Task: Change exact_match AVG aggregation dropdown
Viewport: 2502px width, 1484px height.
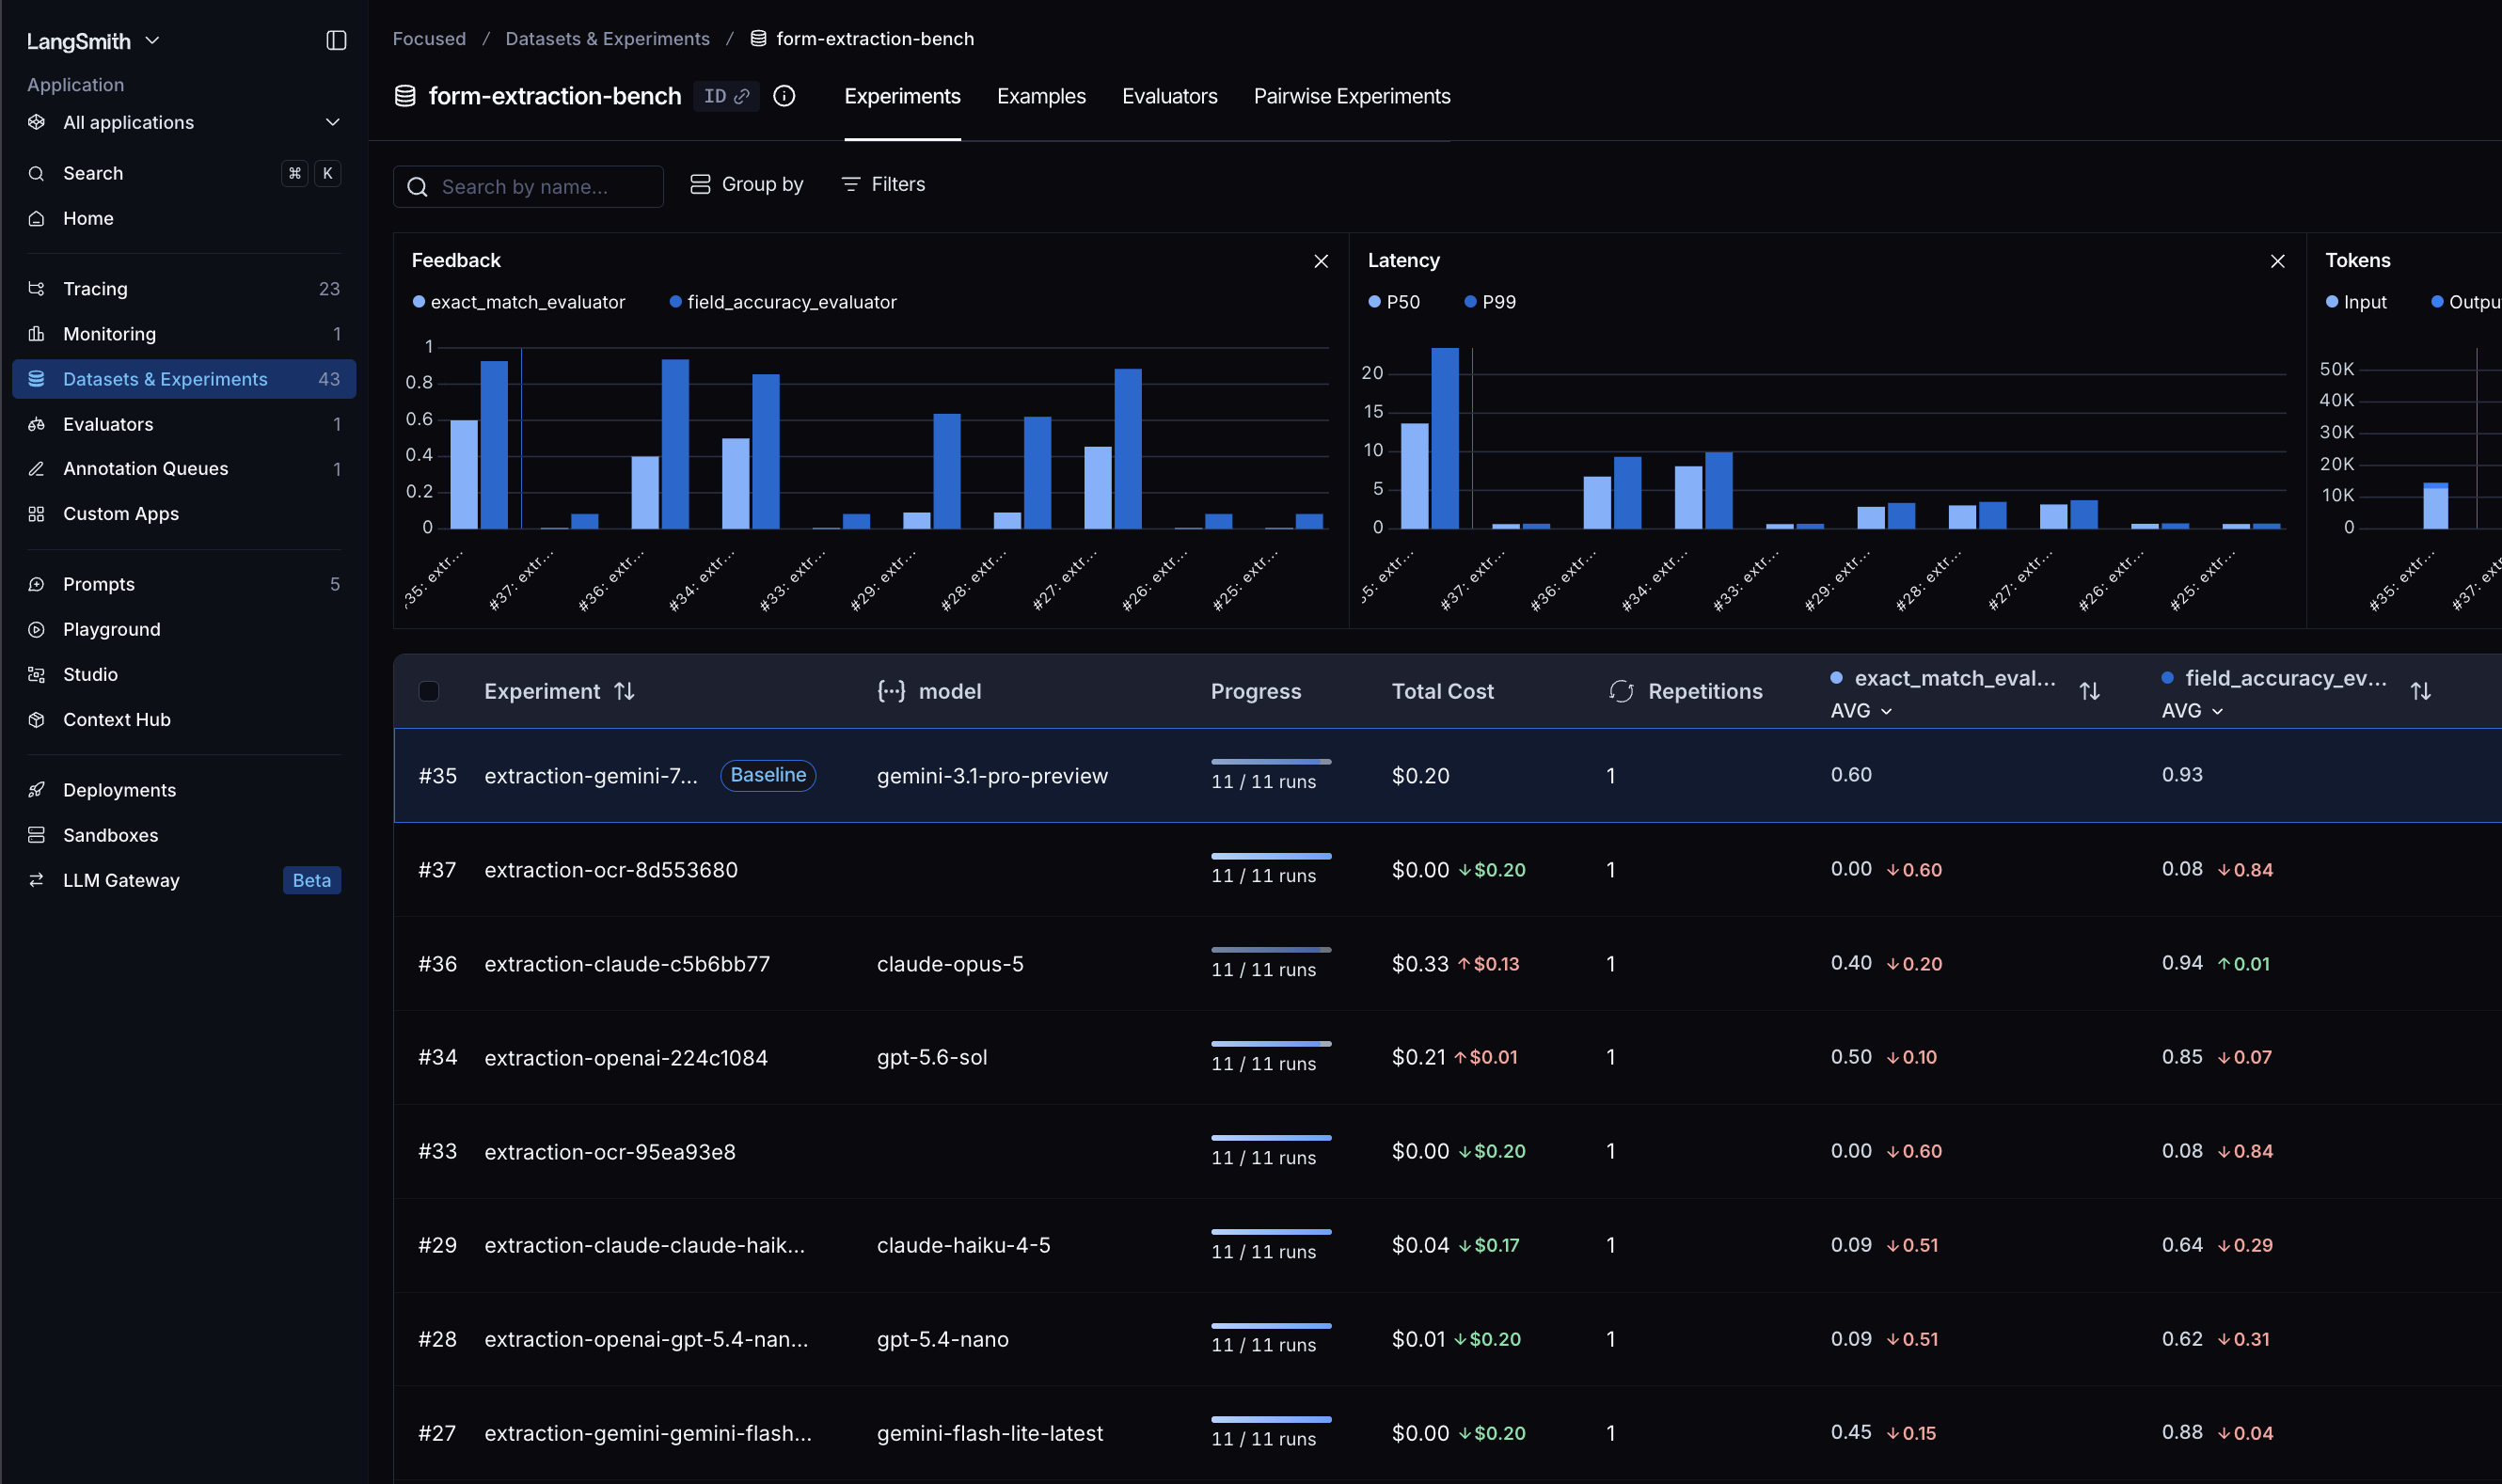Action: point(1861,711)
